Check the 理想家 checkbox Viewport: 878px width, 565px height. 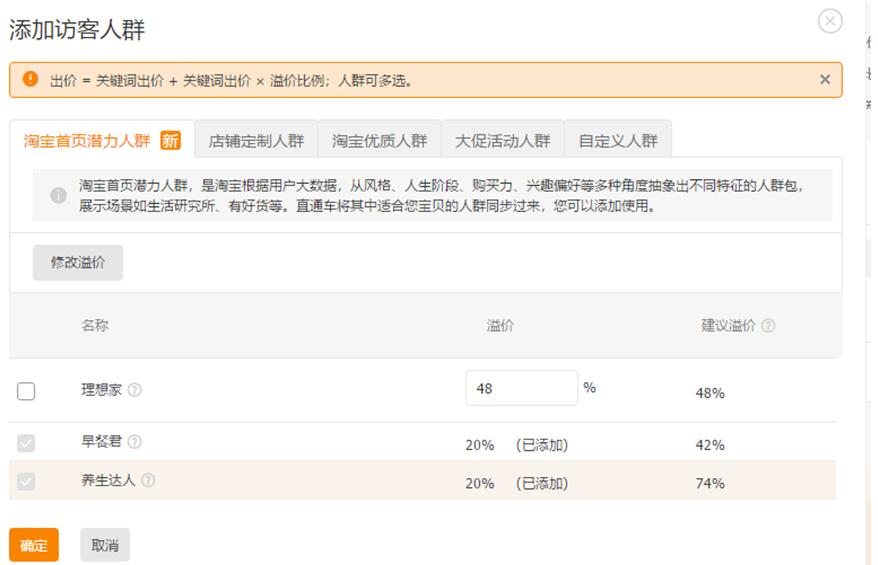26,391
